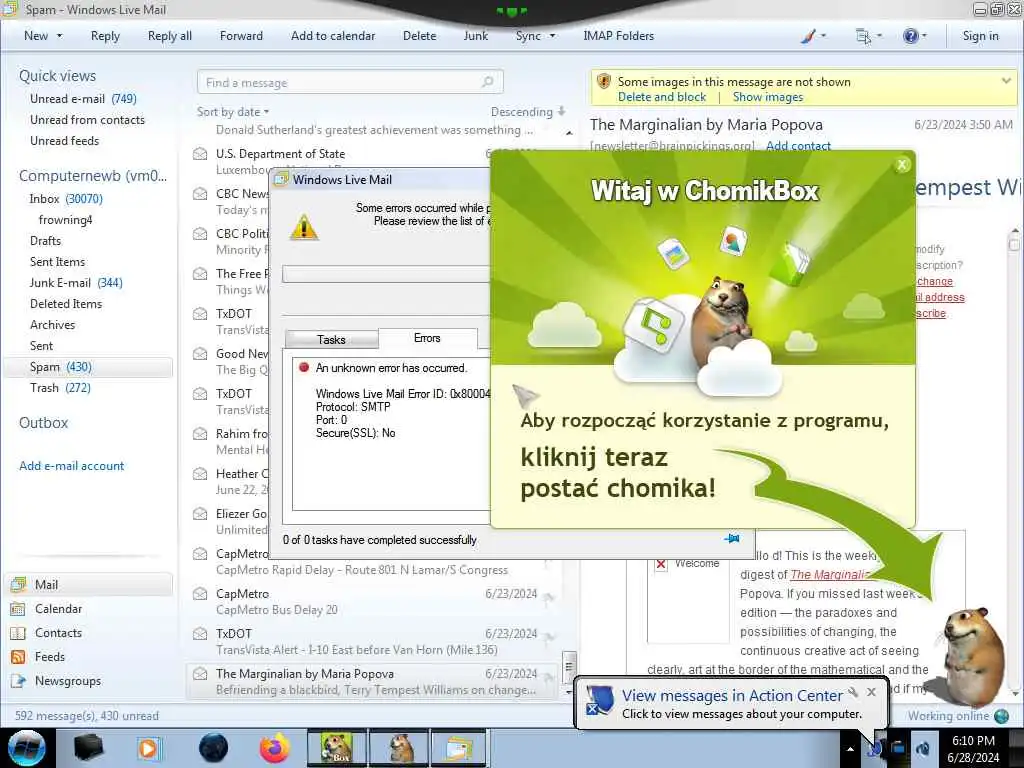This screenshot has height=768, width=1024.
Task: Open the Trash (272) folder
Action: click(60, 388)
